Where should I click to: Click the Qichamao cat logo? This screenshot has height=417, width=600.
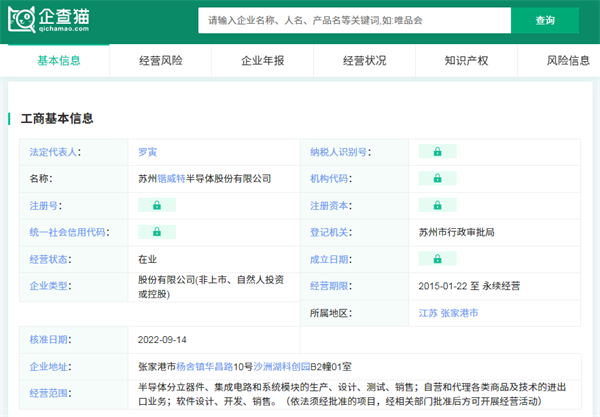pos(49,19)
